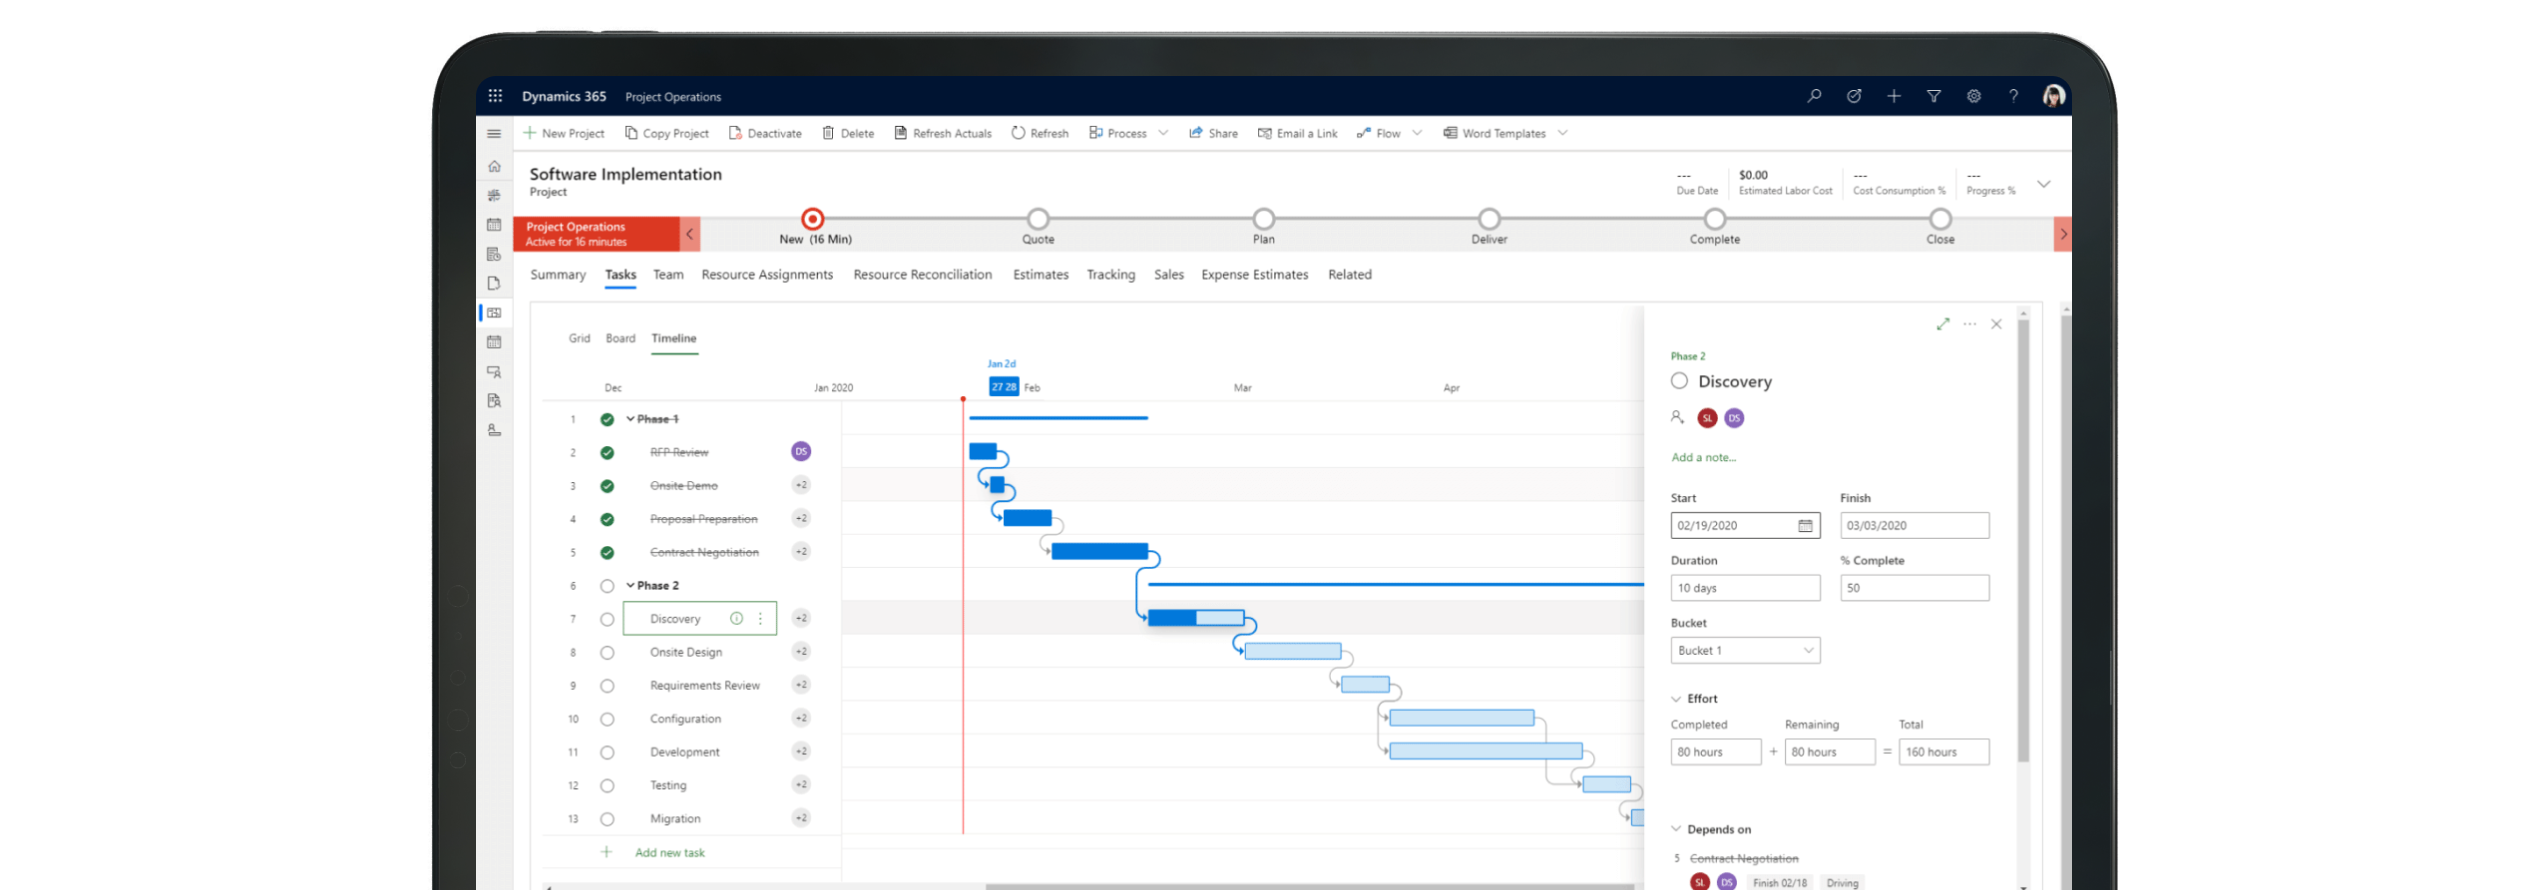Image resolution: width=2535 pixels, height=890 pixels.
Task: Click the Duration field showing 10 days
Action: 1745,588
